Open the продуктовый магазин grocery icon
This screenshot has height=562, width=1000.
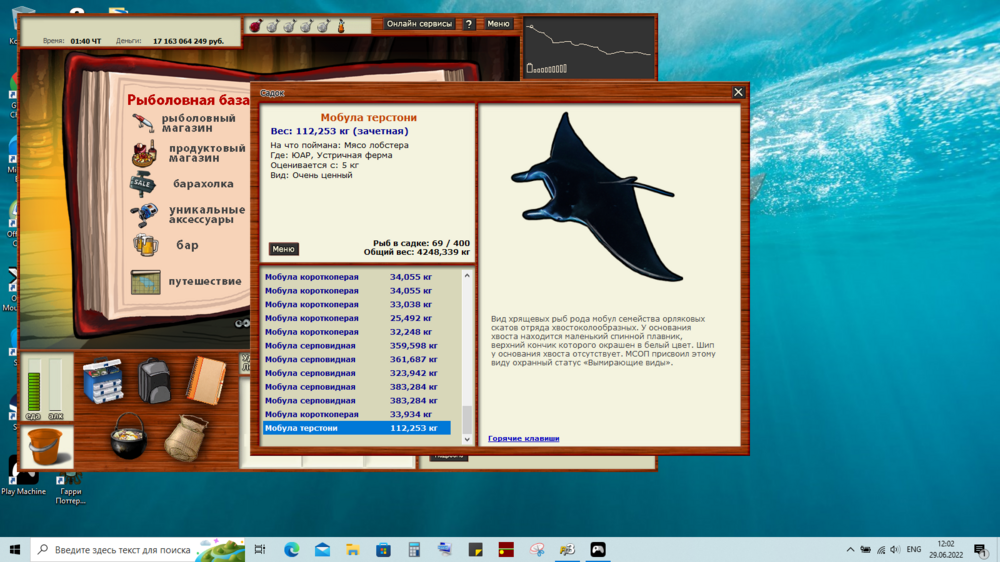144,154
